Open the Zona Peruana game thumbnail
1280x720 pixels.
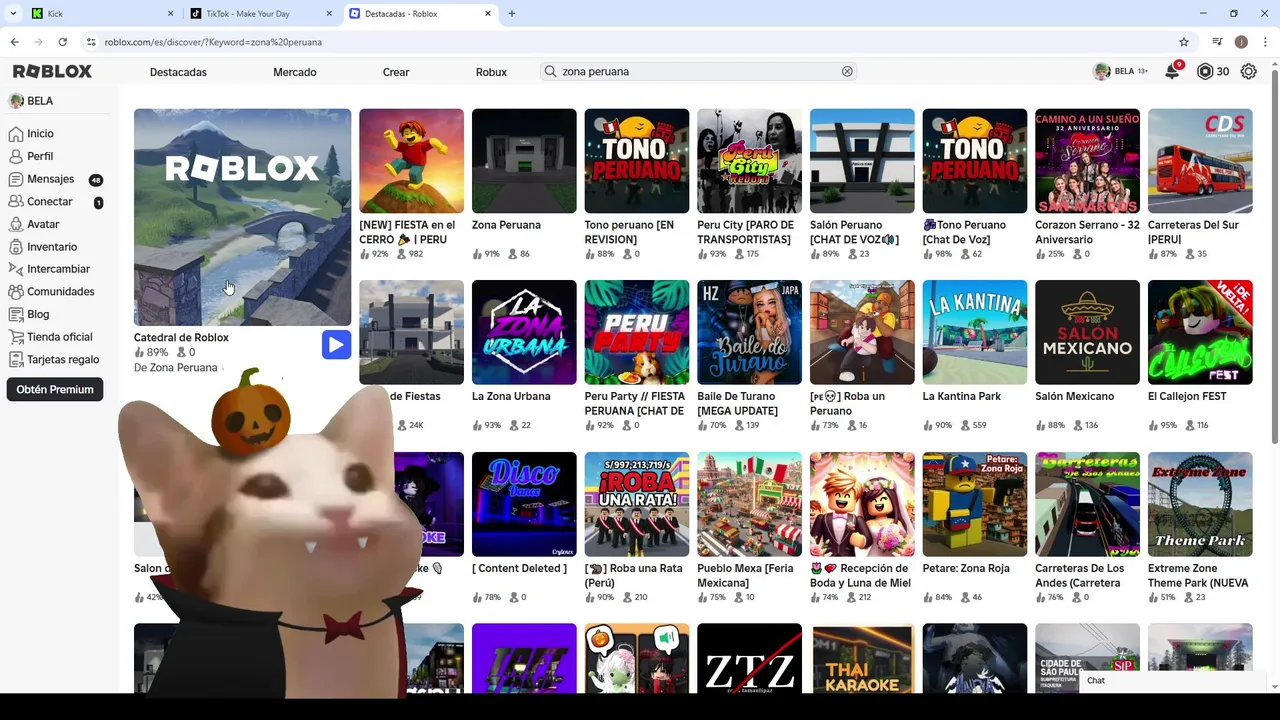tap(524, 161)
